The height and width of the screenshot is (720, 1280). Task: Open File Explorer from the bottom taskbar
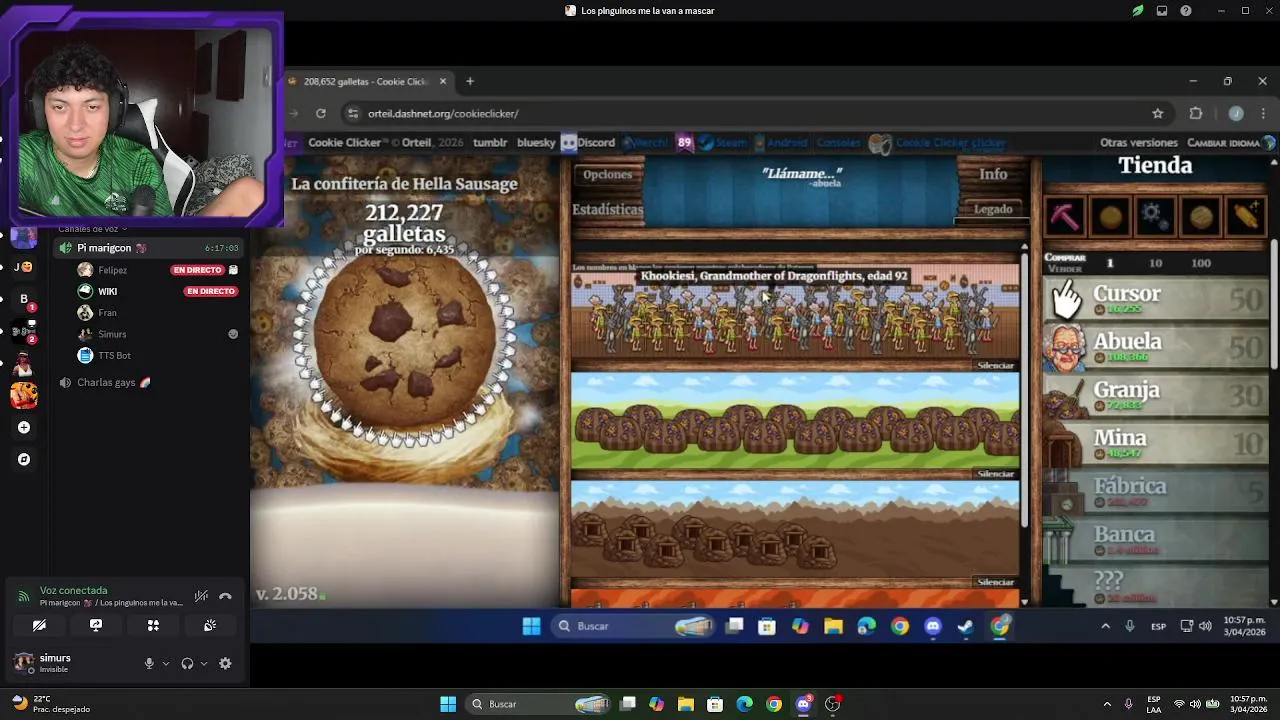686,704
